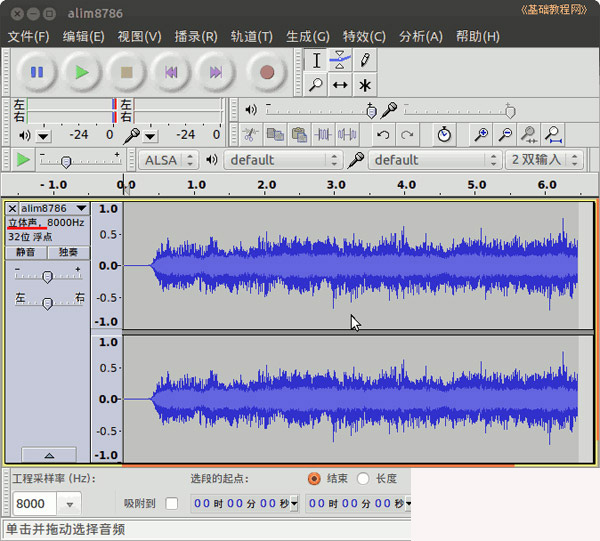Open the 轨道(T) menu
Viewport: 600px width, 541px height.
point(252,37)
